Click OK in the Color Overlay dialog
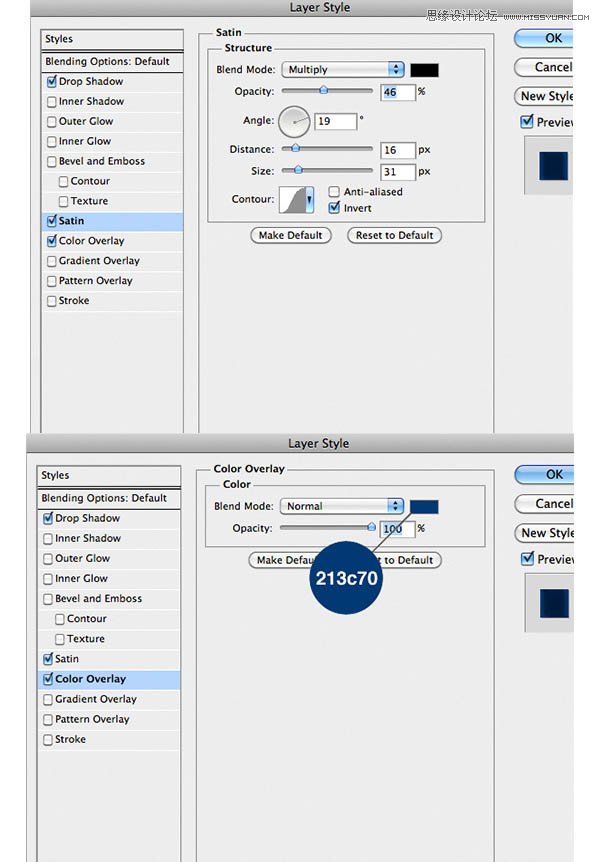This screenshot has height=862, width=600. pos(544,474)
